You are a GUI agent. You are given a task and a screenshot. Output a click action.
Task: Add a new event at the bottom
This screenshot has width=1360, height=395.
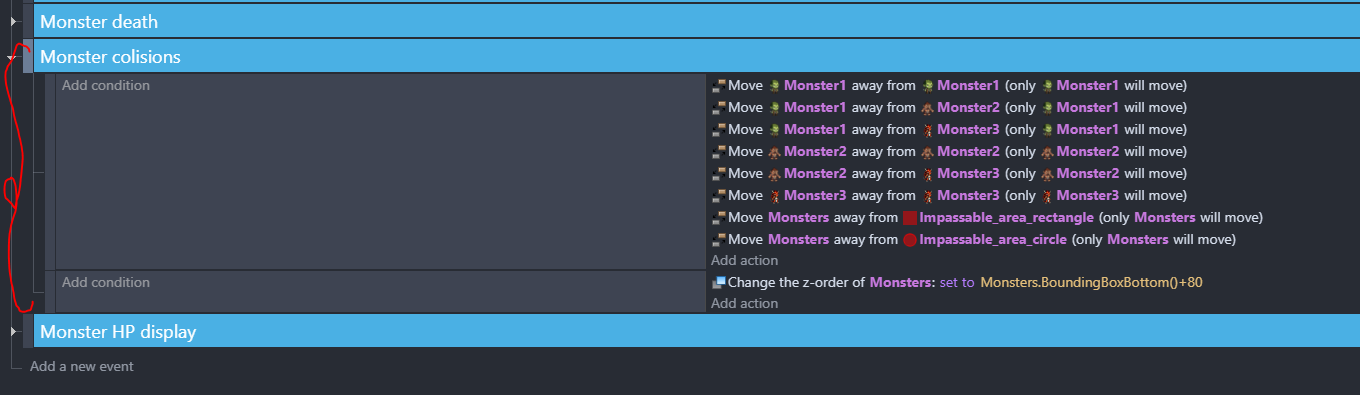click(82, 367)
